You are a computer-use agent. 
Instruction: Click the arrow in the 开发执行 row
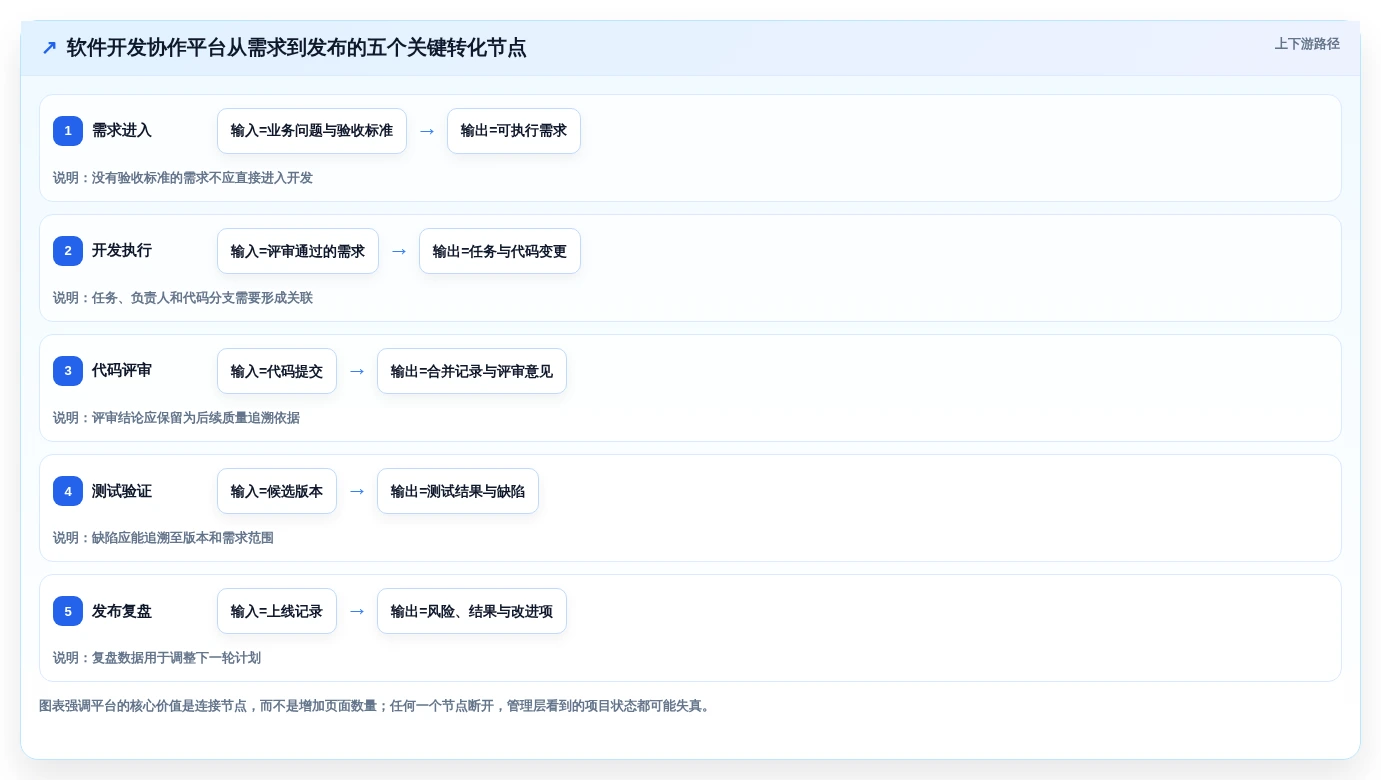pos(399,251)
